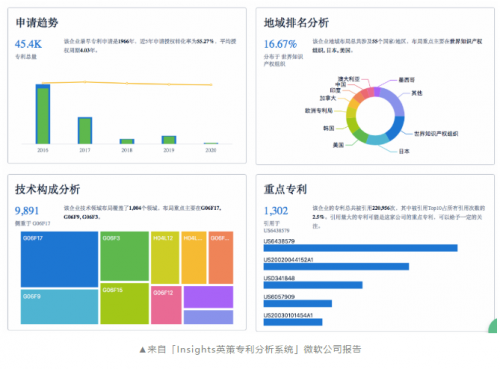
Task: Click the small 2018 bar
Action: 127,141
